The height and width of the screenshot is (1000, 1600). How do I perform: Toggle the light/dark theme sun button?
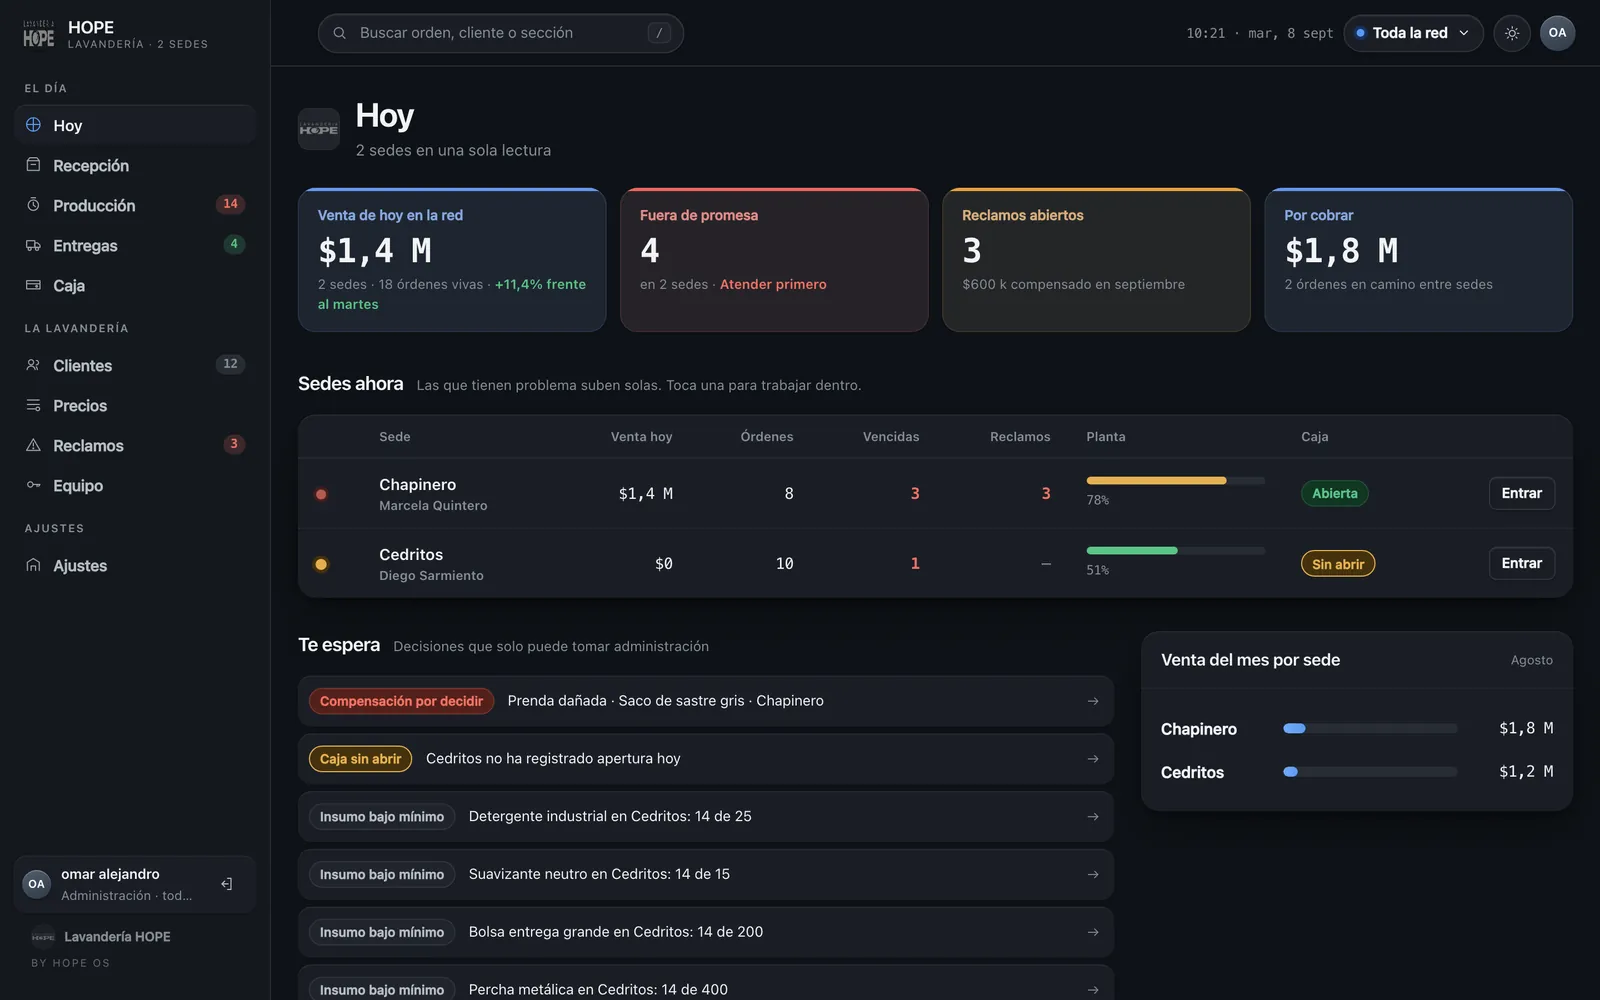1512,33
